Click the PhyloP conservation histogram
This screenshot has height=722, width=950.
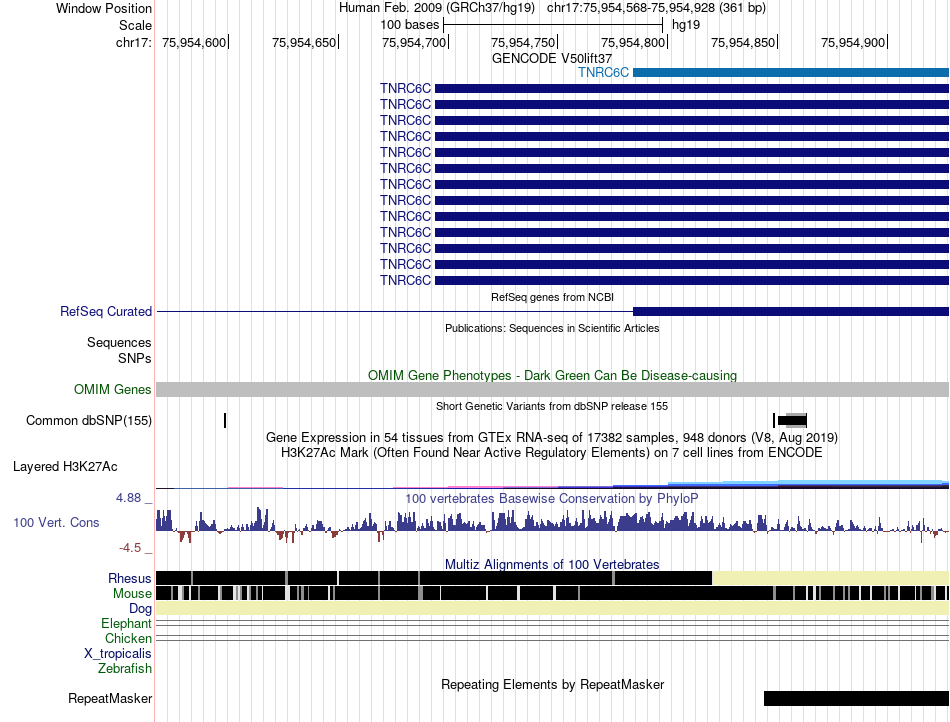click(x=552, y=525)
